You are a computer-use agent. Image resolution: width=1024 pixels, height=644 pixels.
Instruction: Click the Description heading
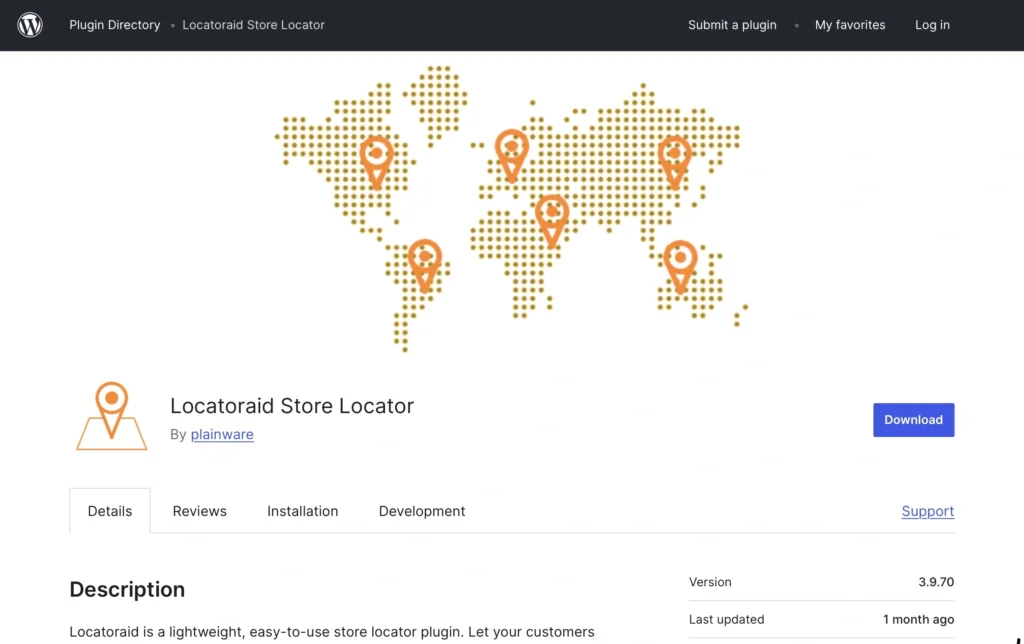(x=127, y=589)
